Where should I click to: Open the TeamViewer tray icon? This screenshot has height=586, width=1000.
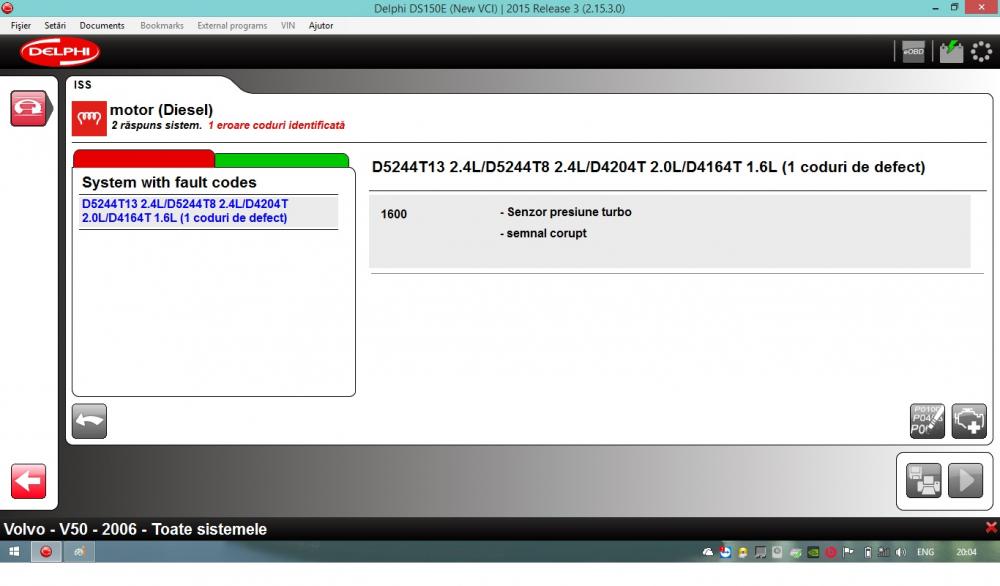pyautogui.click(x=725, y=552)
